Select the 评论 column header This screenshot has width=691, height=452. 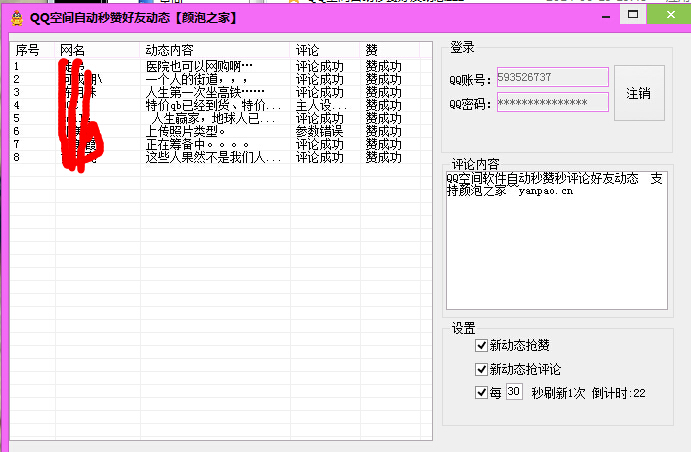325,50
